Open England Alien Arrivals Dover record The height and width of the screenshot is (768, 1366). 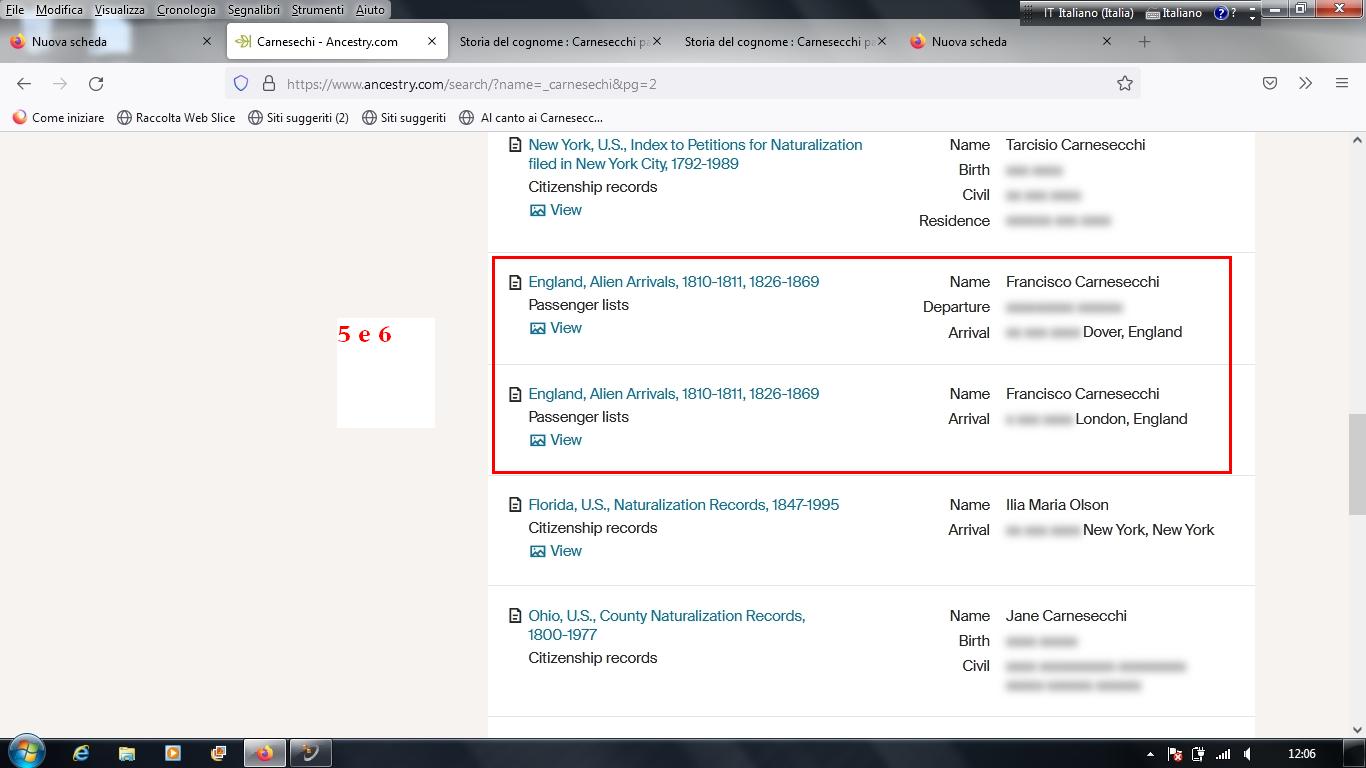tap(673, 282)
